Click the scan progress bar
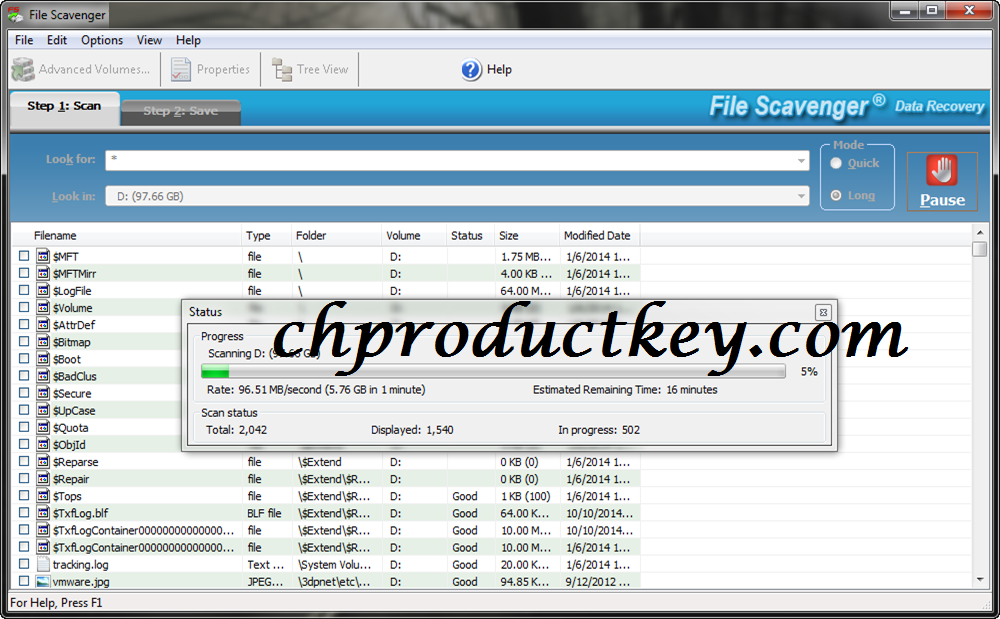Screen dimensions: 1000x619 [x=493, y=372]
